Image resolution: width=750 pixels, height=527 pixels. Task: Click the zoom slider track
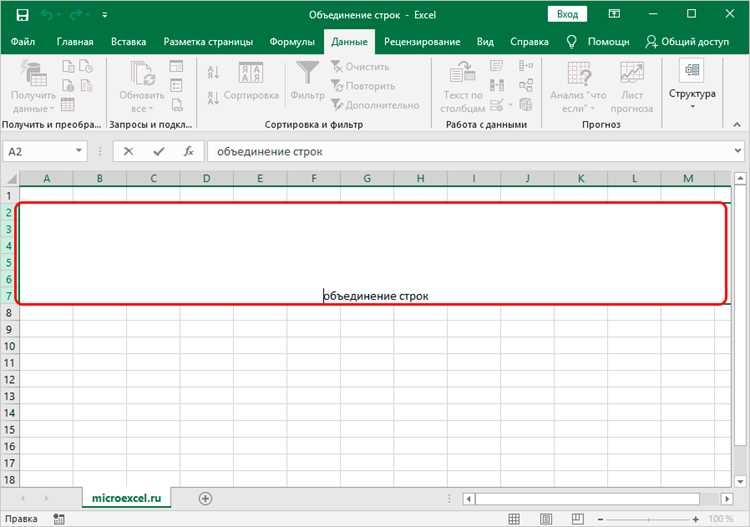click(648, 519)
